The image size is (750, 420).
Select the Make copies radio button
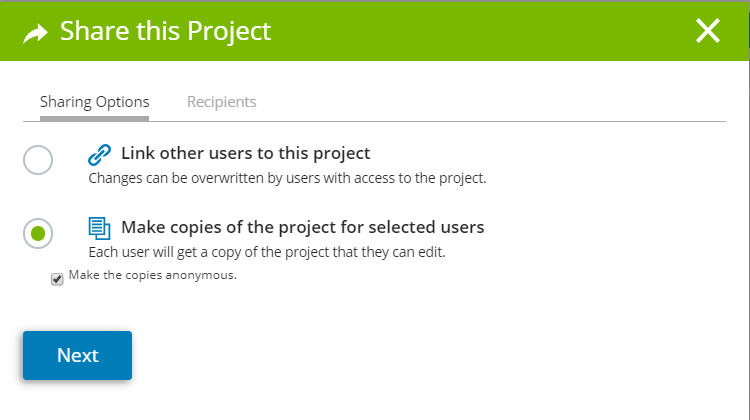pyautogui.click(x=38, y=233)
